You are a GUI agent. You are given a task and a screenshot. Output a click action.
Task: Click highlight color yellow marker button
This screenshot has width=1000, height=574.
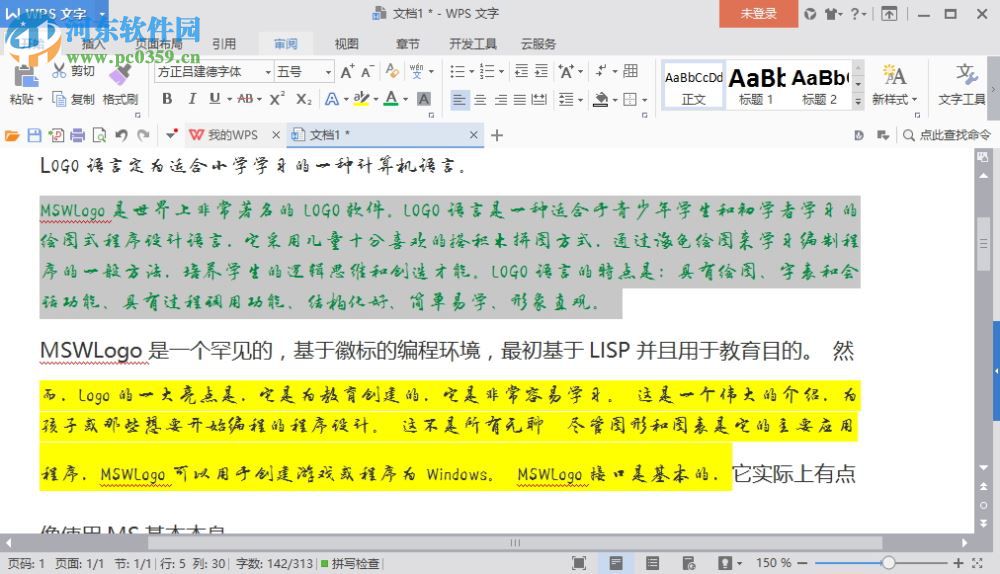tap(362, 98)
